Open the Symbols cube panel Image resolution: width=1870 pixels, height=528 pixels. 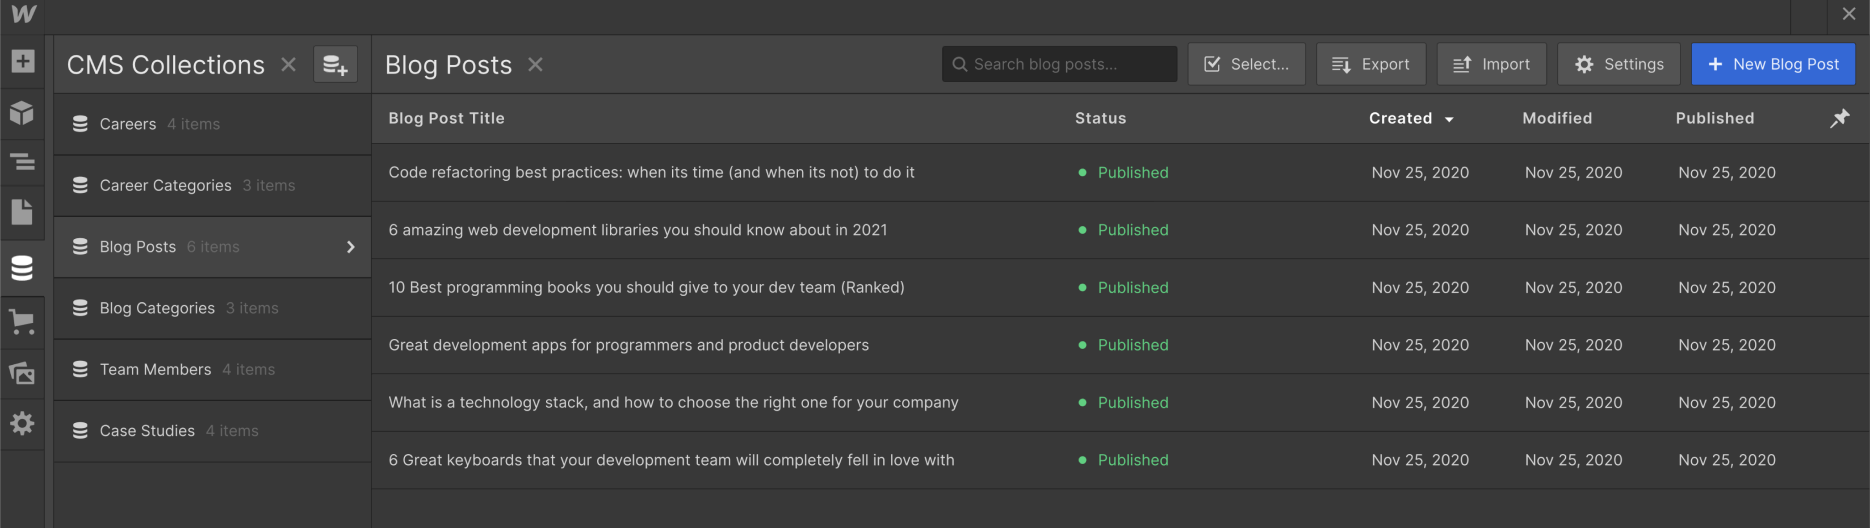click(22, 112)
